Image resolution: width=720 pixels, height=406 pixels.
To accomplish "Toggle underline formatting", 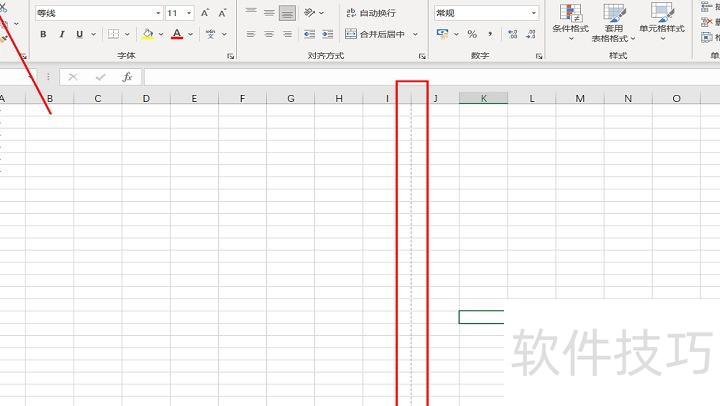I will point(79,34).
